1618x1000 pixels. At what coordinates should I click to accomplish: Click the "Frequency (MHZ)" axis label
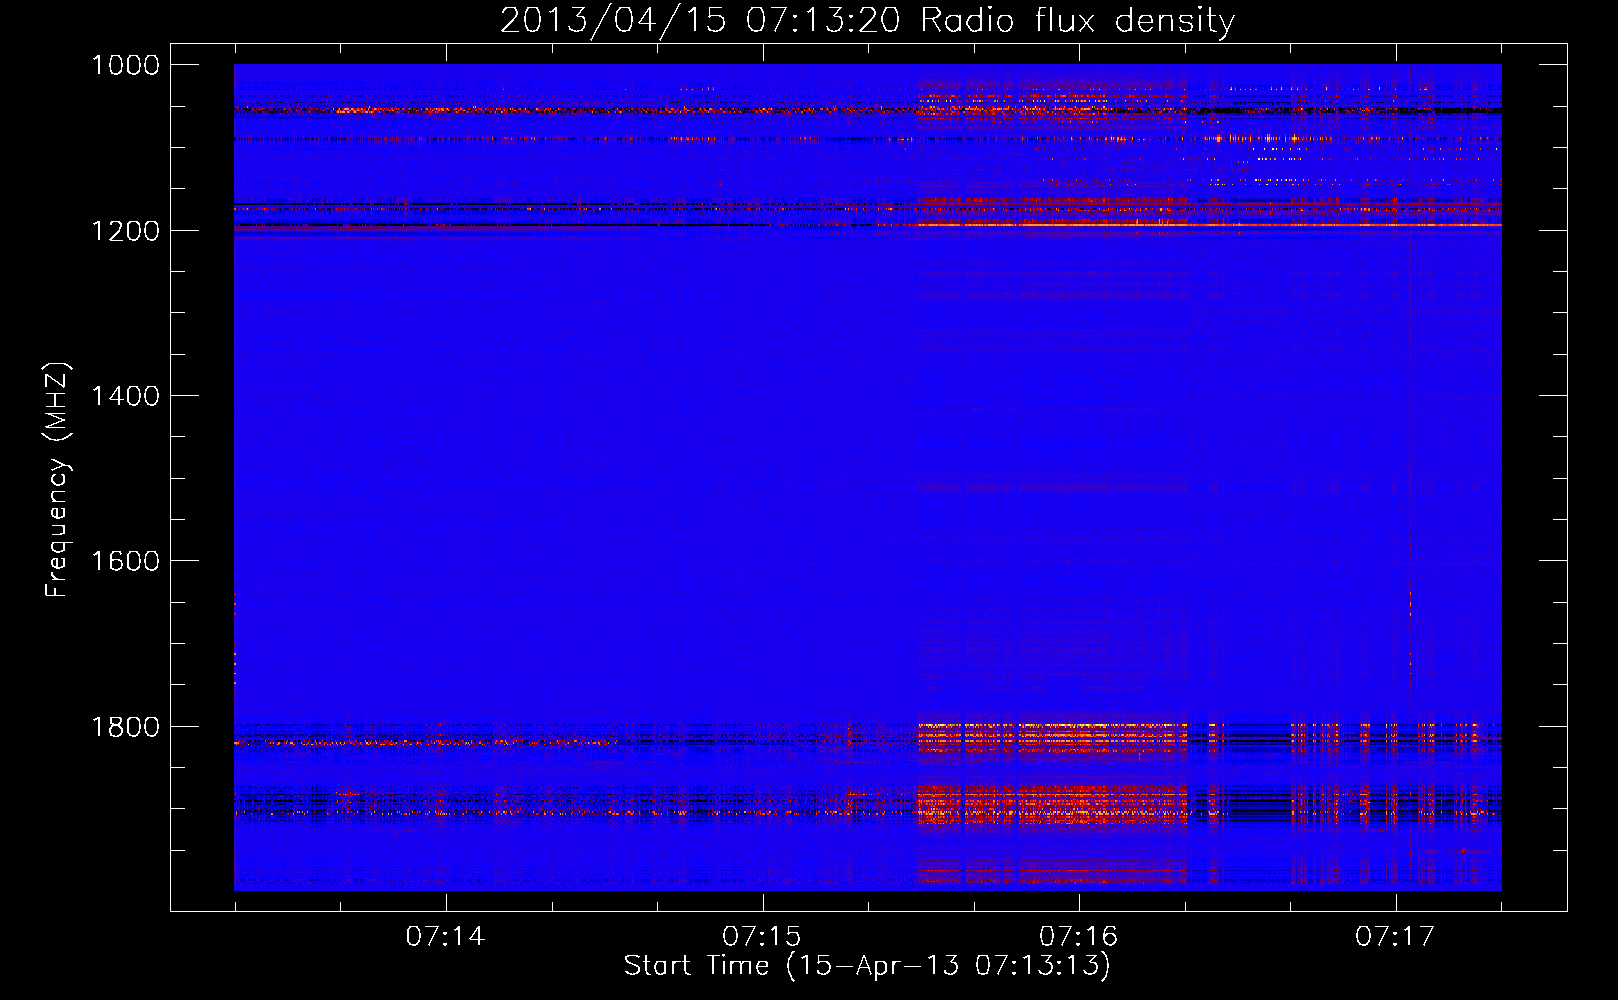tap(58, 480)
